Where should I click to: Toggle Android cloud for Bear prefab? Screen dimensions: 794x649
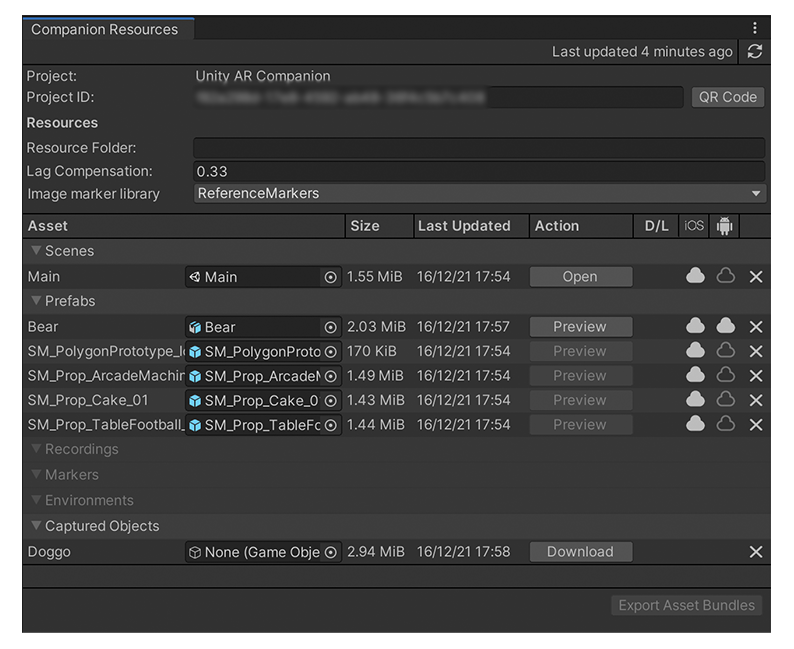coord(726,327)
